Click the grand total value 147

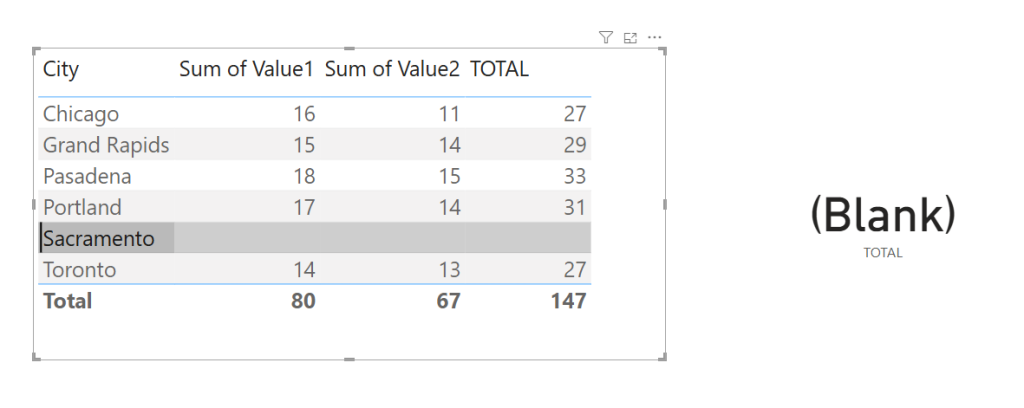pyautogui.click(x=568, y=300)
